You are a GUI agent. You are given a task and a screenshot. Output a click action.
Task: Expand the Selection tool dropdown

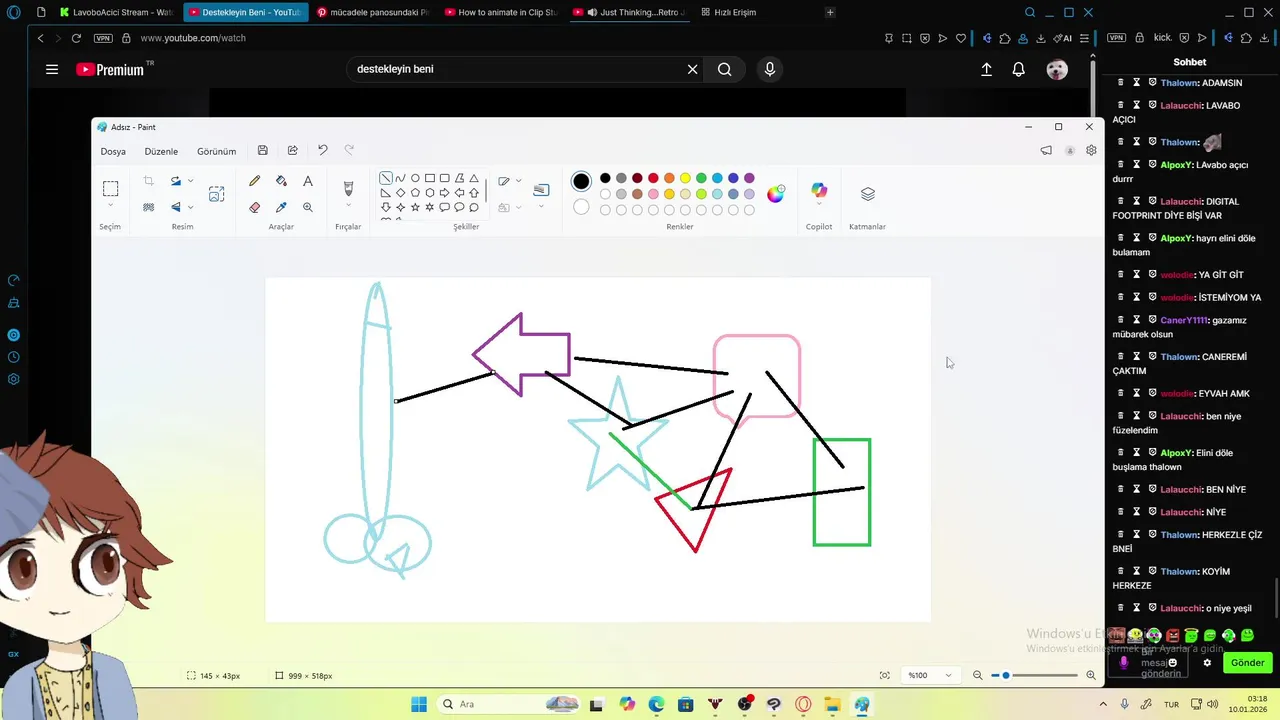tap(110, 206)
